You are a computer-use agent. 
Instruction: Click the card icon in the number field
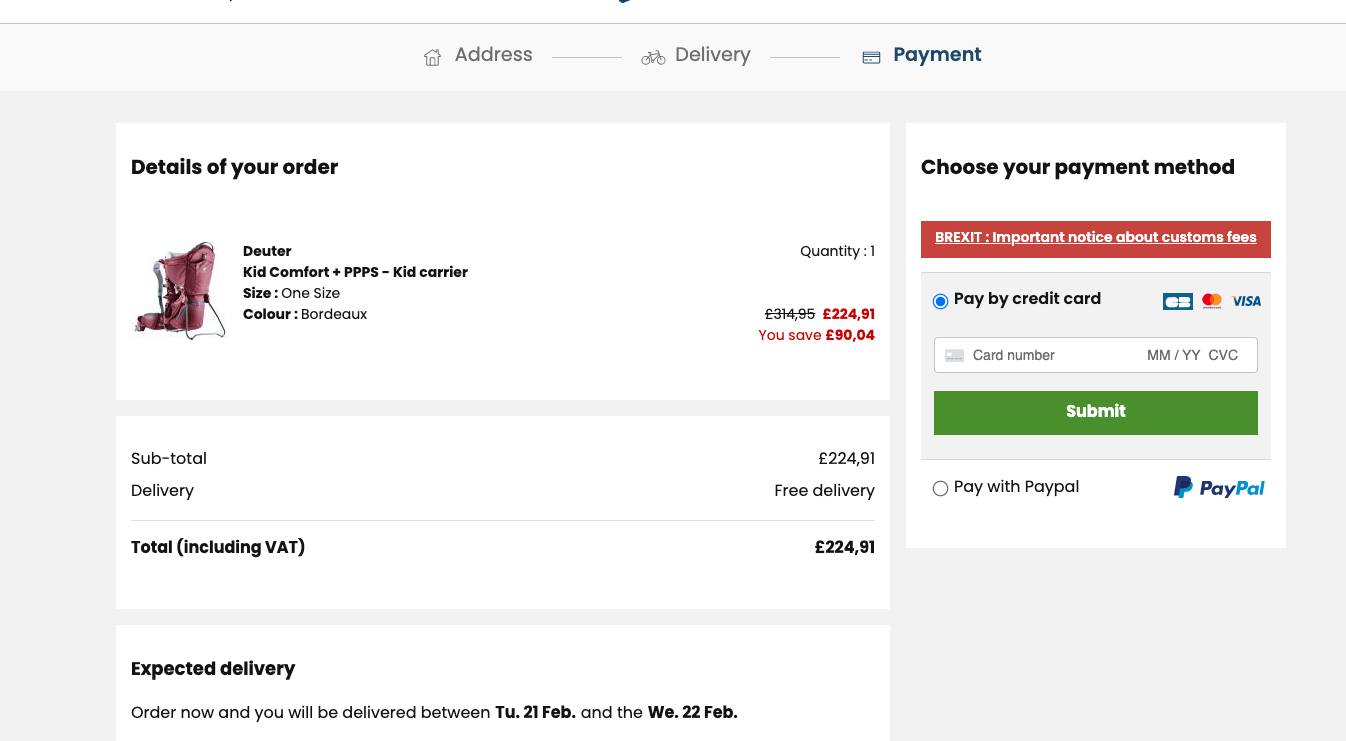954,355
